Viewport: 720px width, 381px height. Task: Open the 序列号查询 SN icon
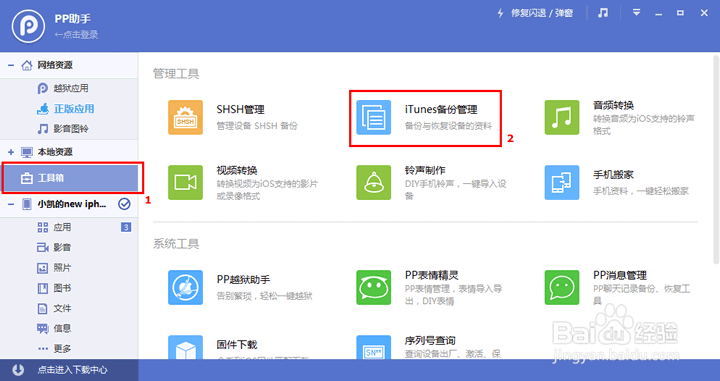point(374,347)
